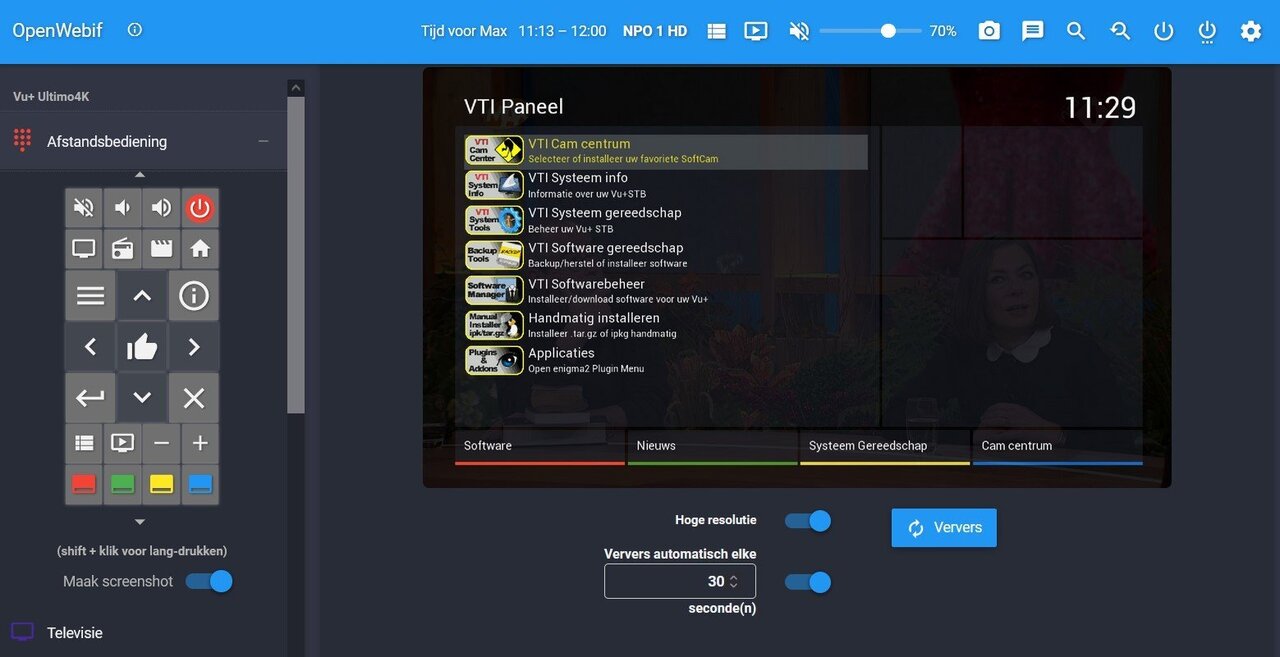Enable the Hoge resolutie toggle

click(x=807, y=520)
